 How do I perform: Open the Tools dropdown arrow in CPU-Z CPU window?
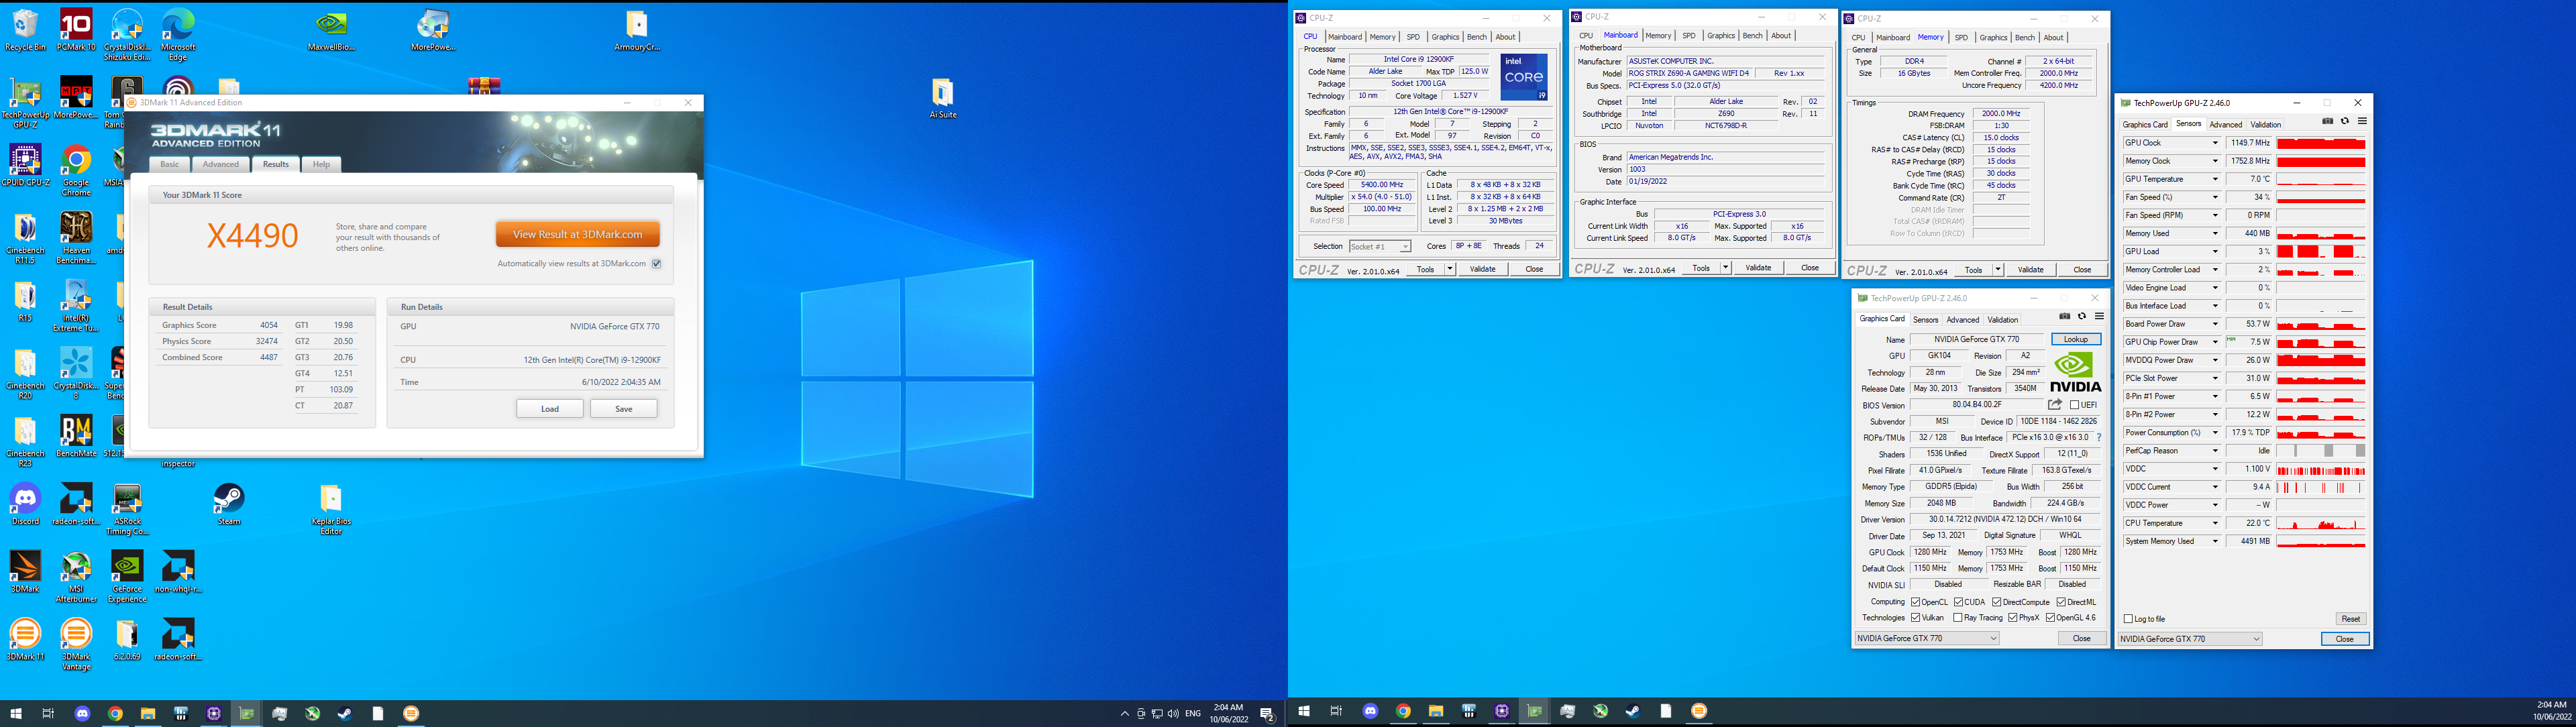1450,269
